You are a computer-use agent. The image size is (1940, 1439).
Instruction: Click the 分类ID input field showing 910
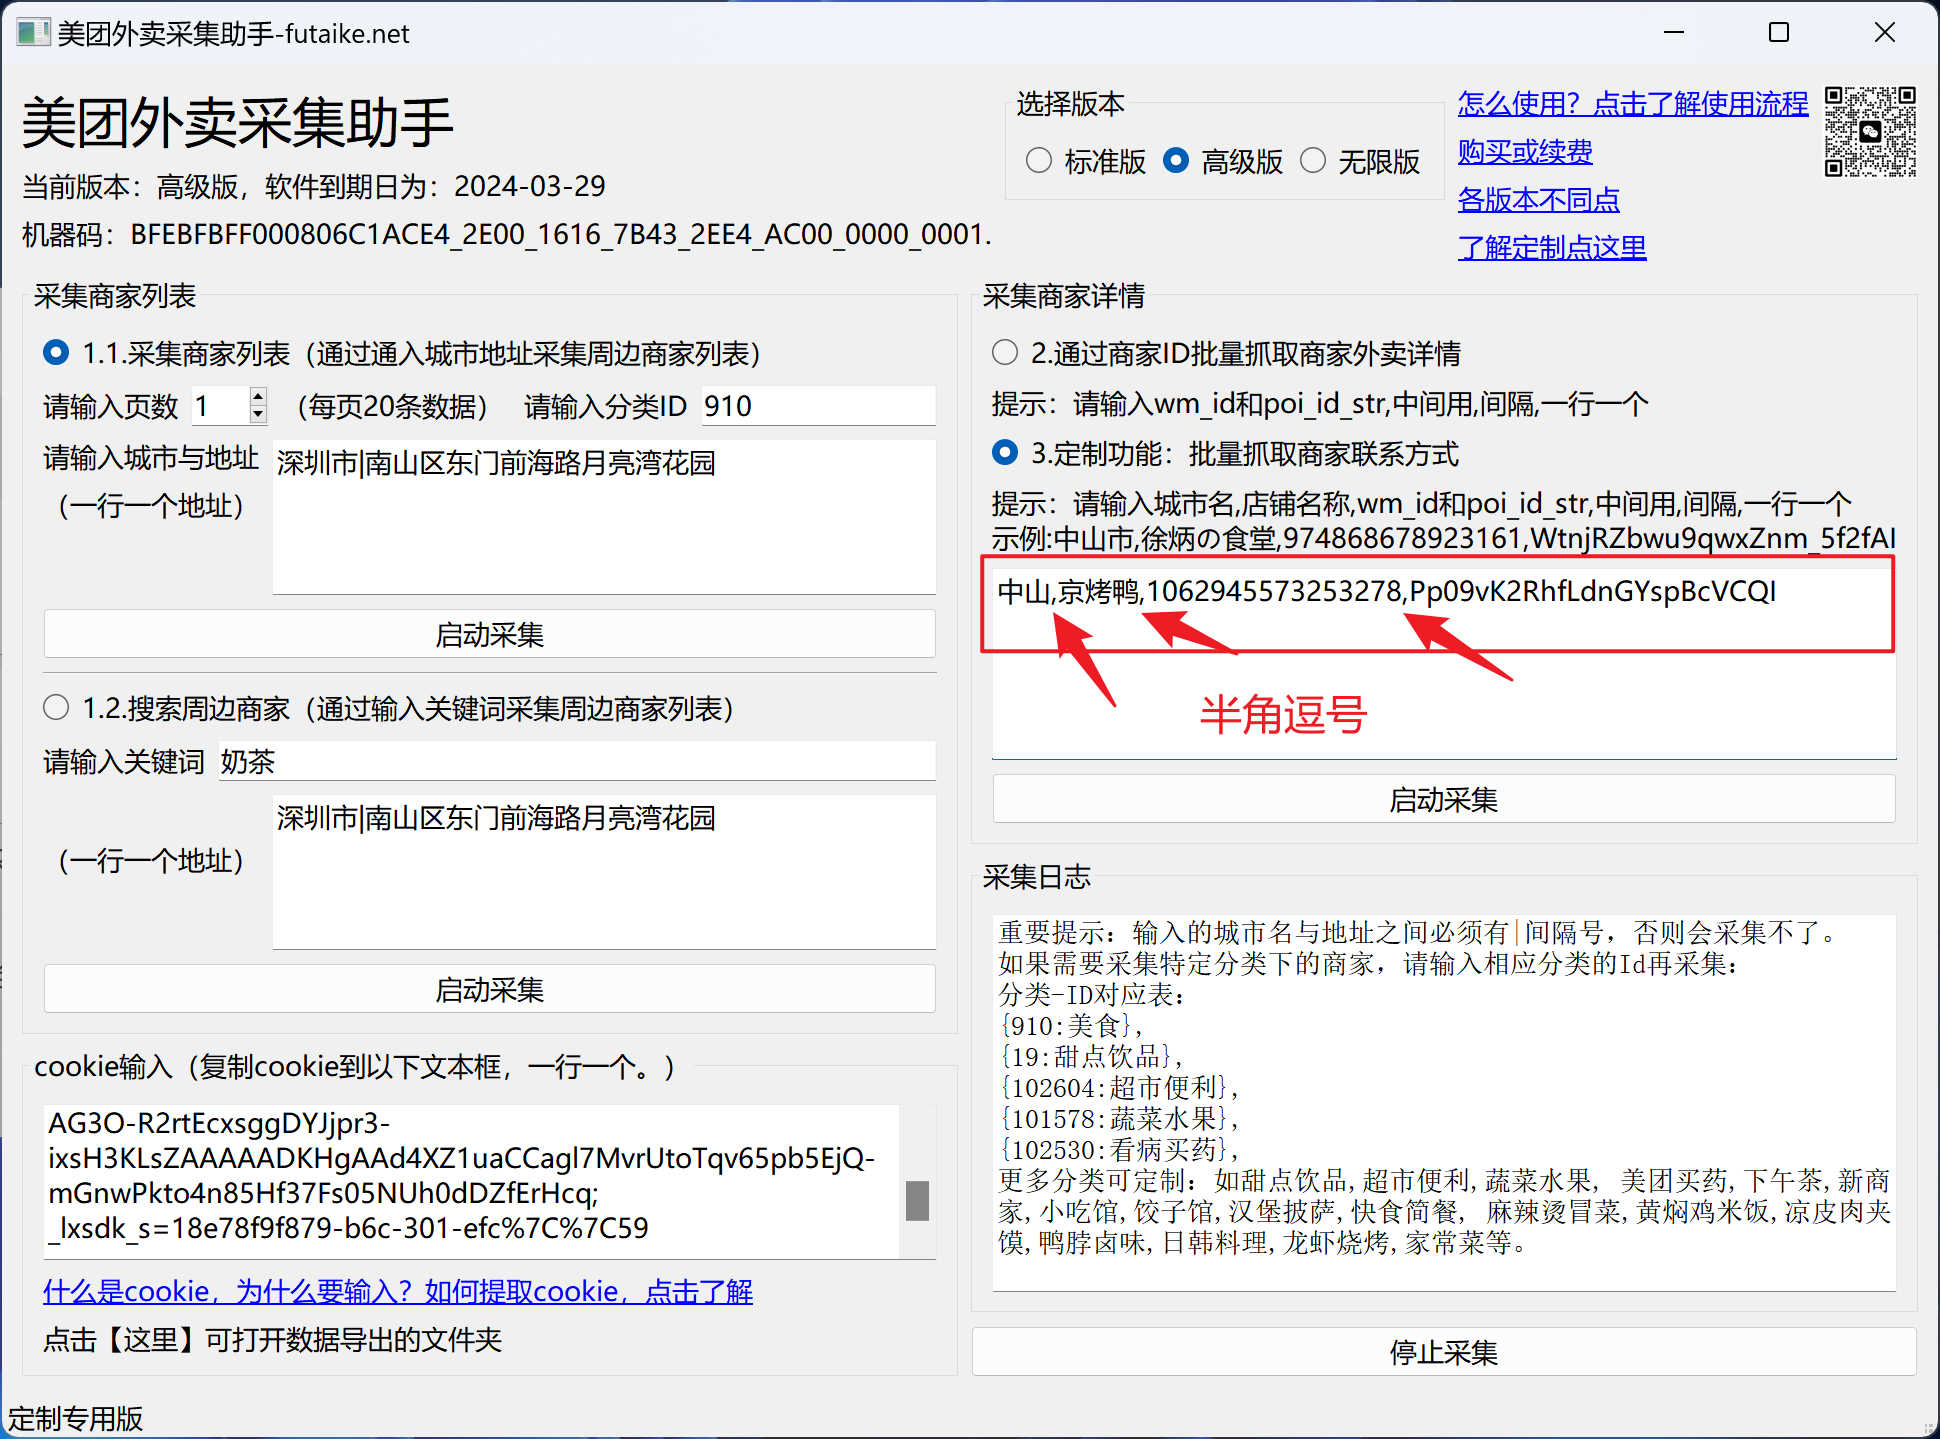click(x=818, y=405)
